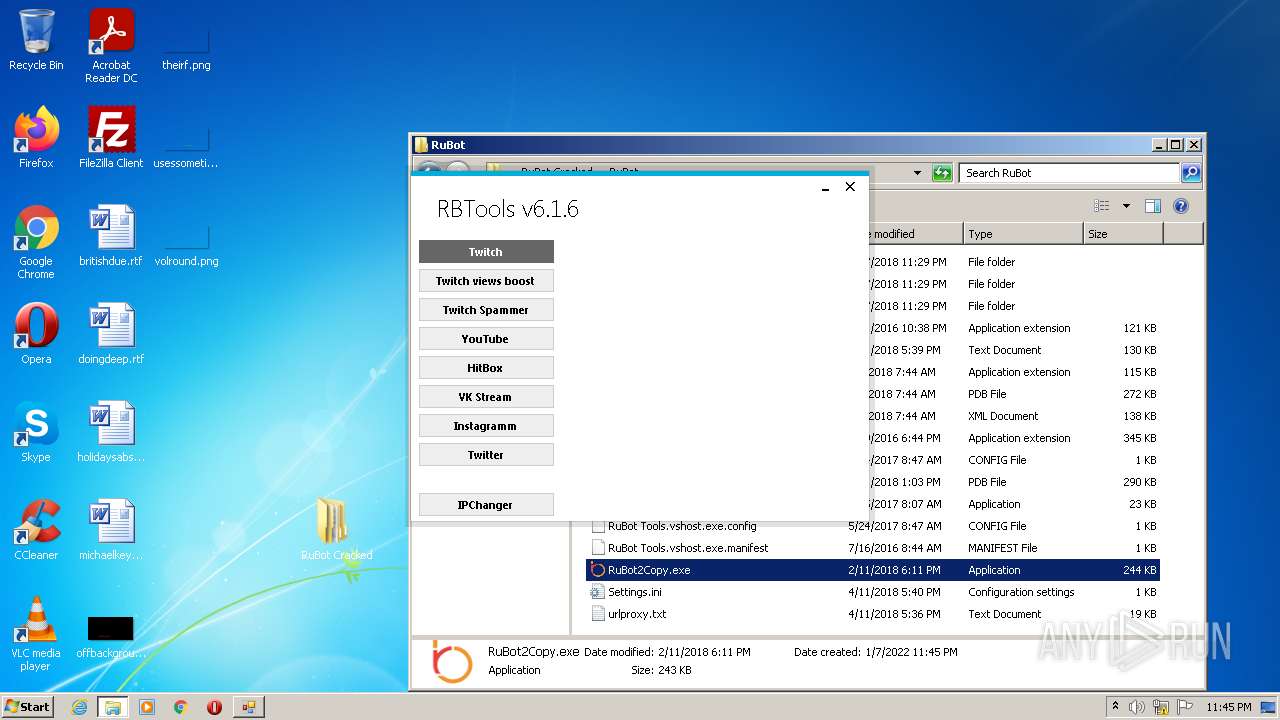Open VLC media player shortcut
This screenshot has width=1280, height=720.
coord(36,634)
